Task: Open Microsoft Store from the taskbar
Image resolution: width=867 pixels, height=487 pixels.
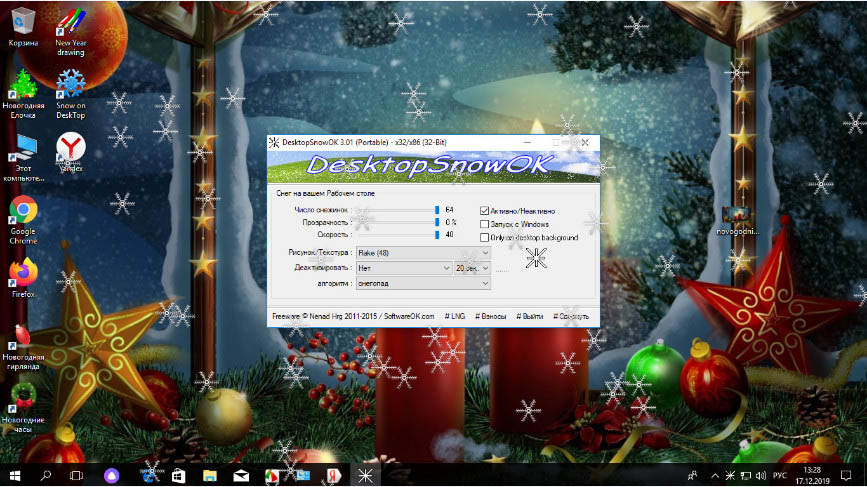Action: tap(179, 475)
